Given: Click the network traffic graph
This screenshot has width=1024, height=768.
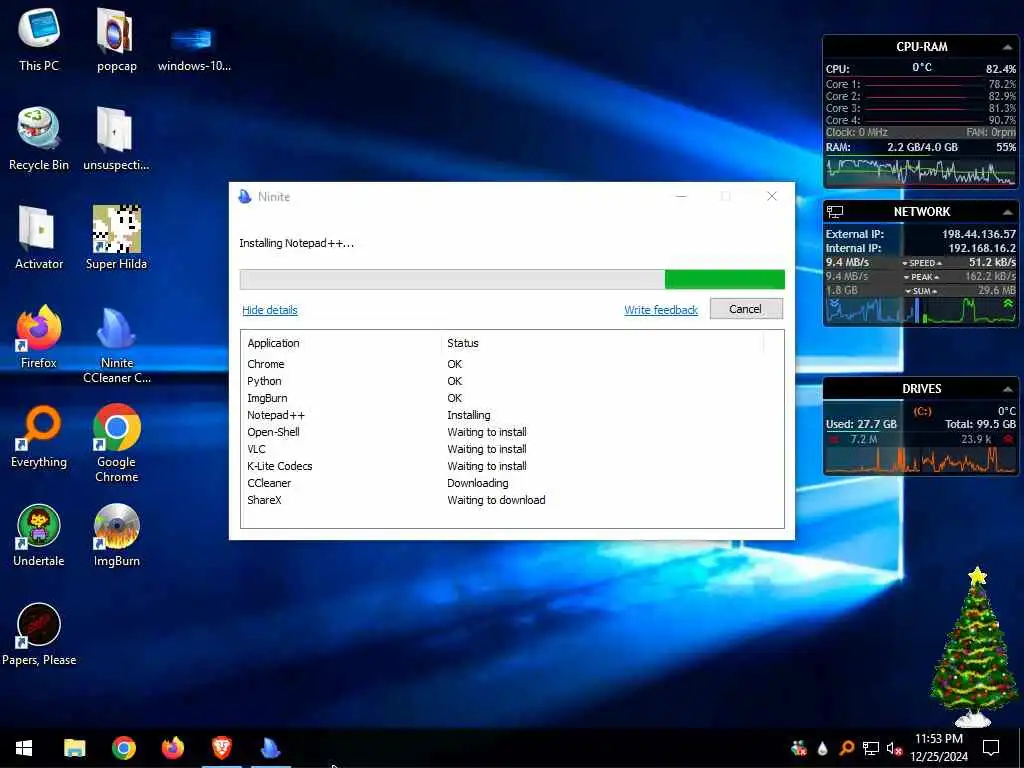Looking at the screenshot, I should 921,311.
